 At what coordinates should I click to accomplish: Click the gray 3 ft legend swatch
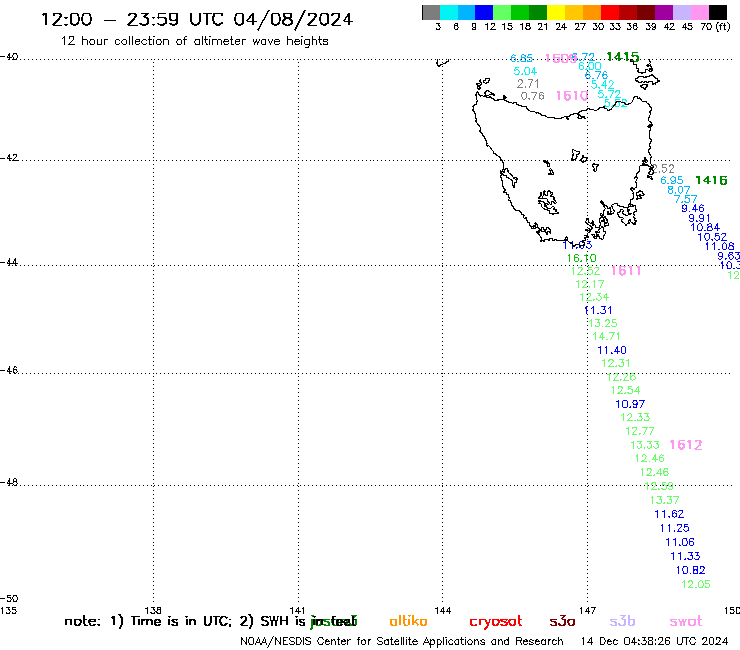pos(431,12)
